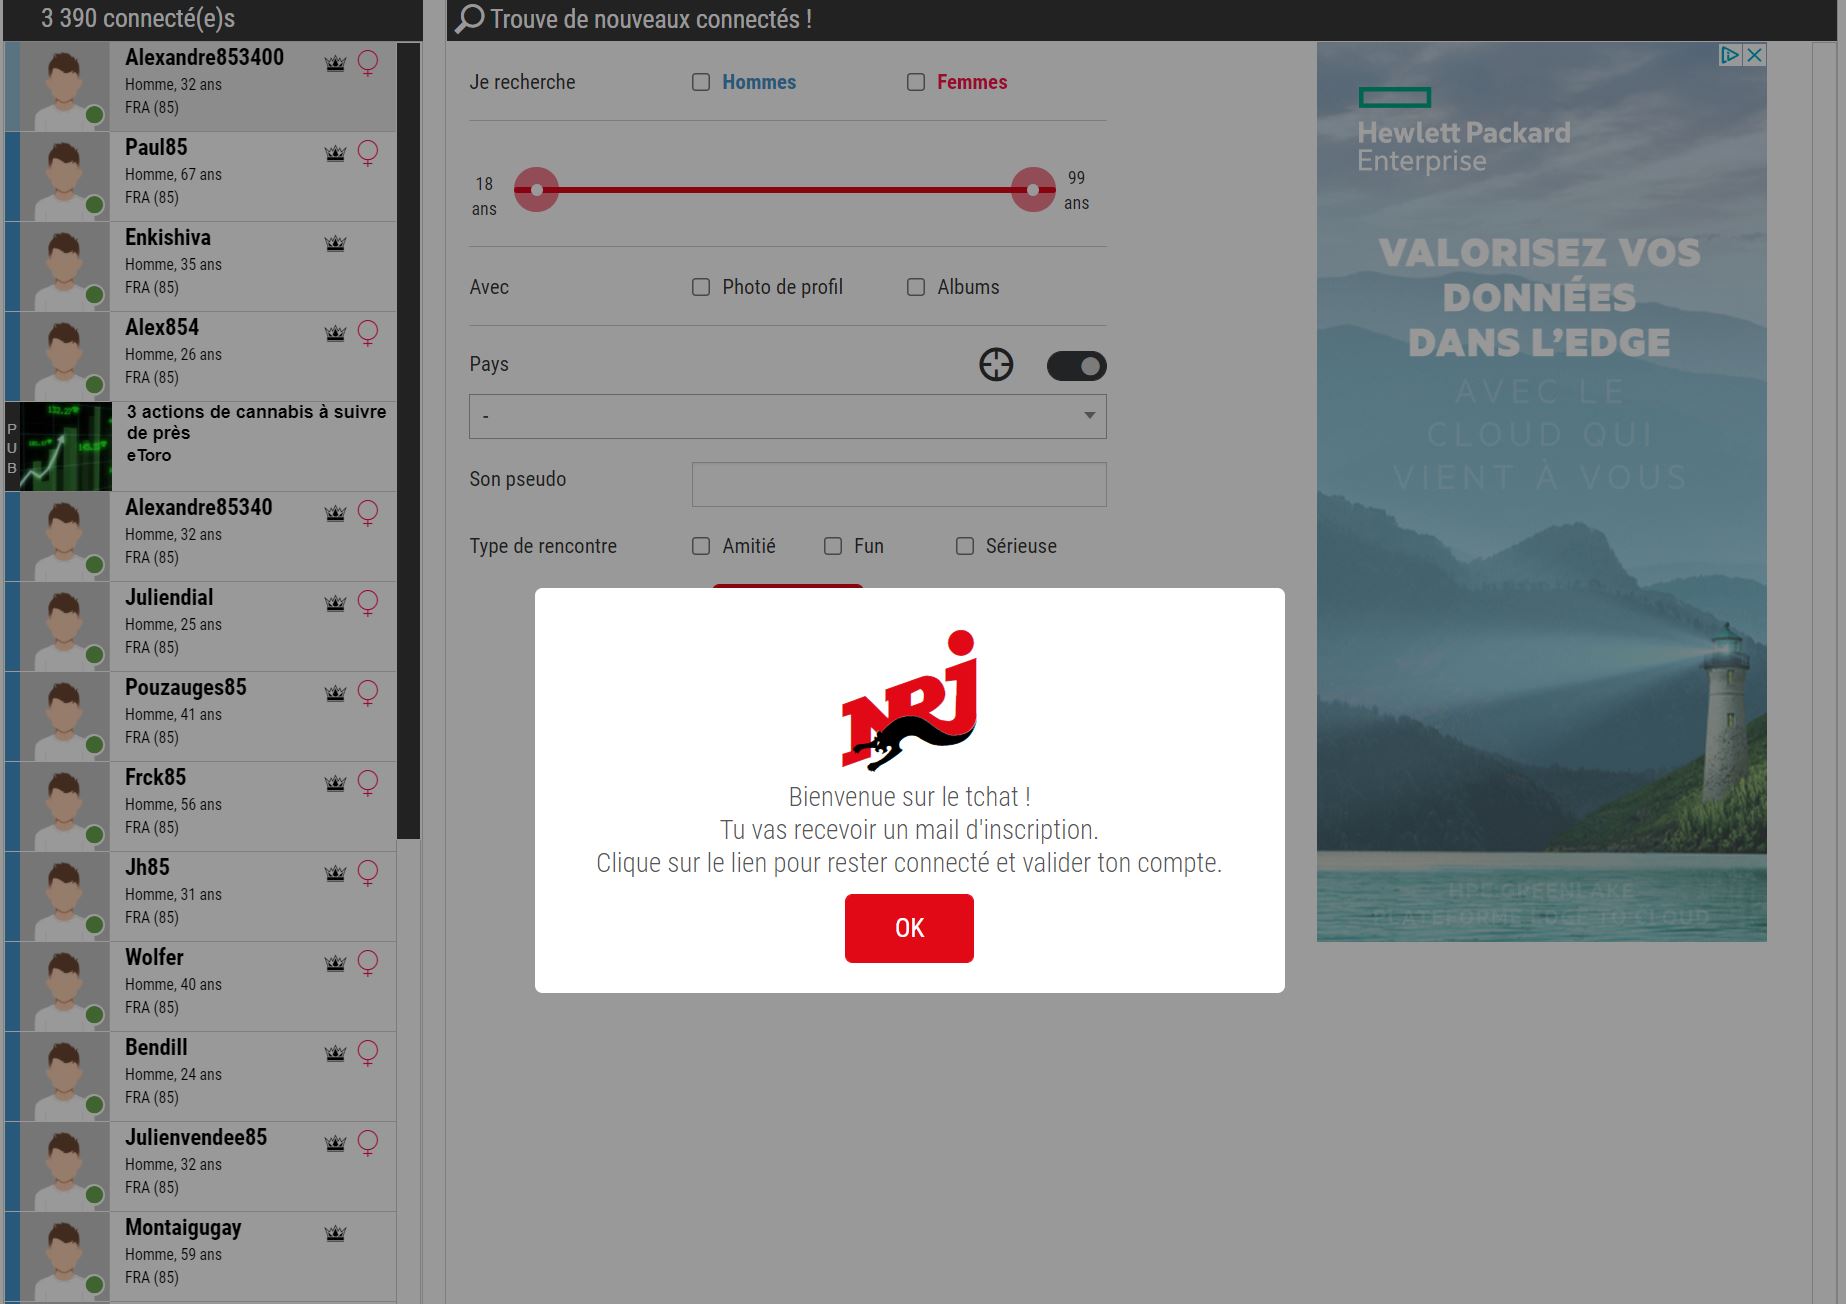Click the magnifying glass search icon in the header
The height and width of the screenshot is (1304, 1846).
pos(470,19)
